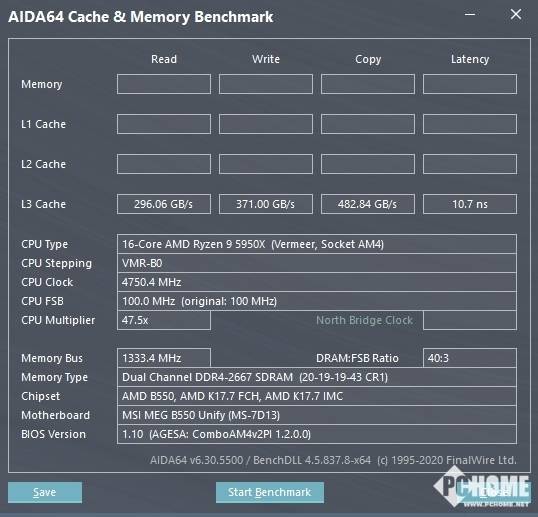Click the L2 Cache Write field

(x=266, y=164)
